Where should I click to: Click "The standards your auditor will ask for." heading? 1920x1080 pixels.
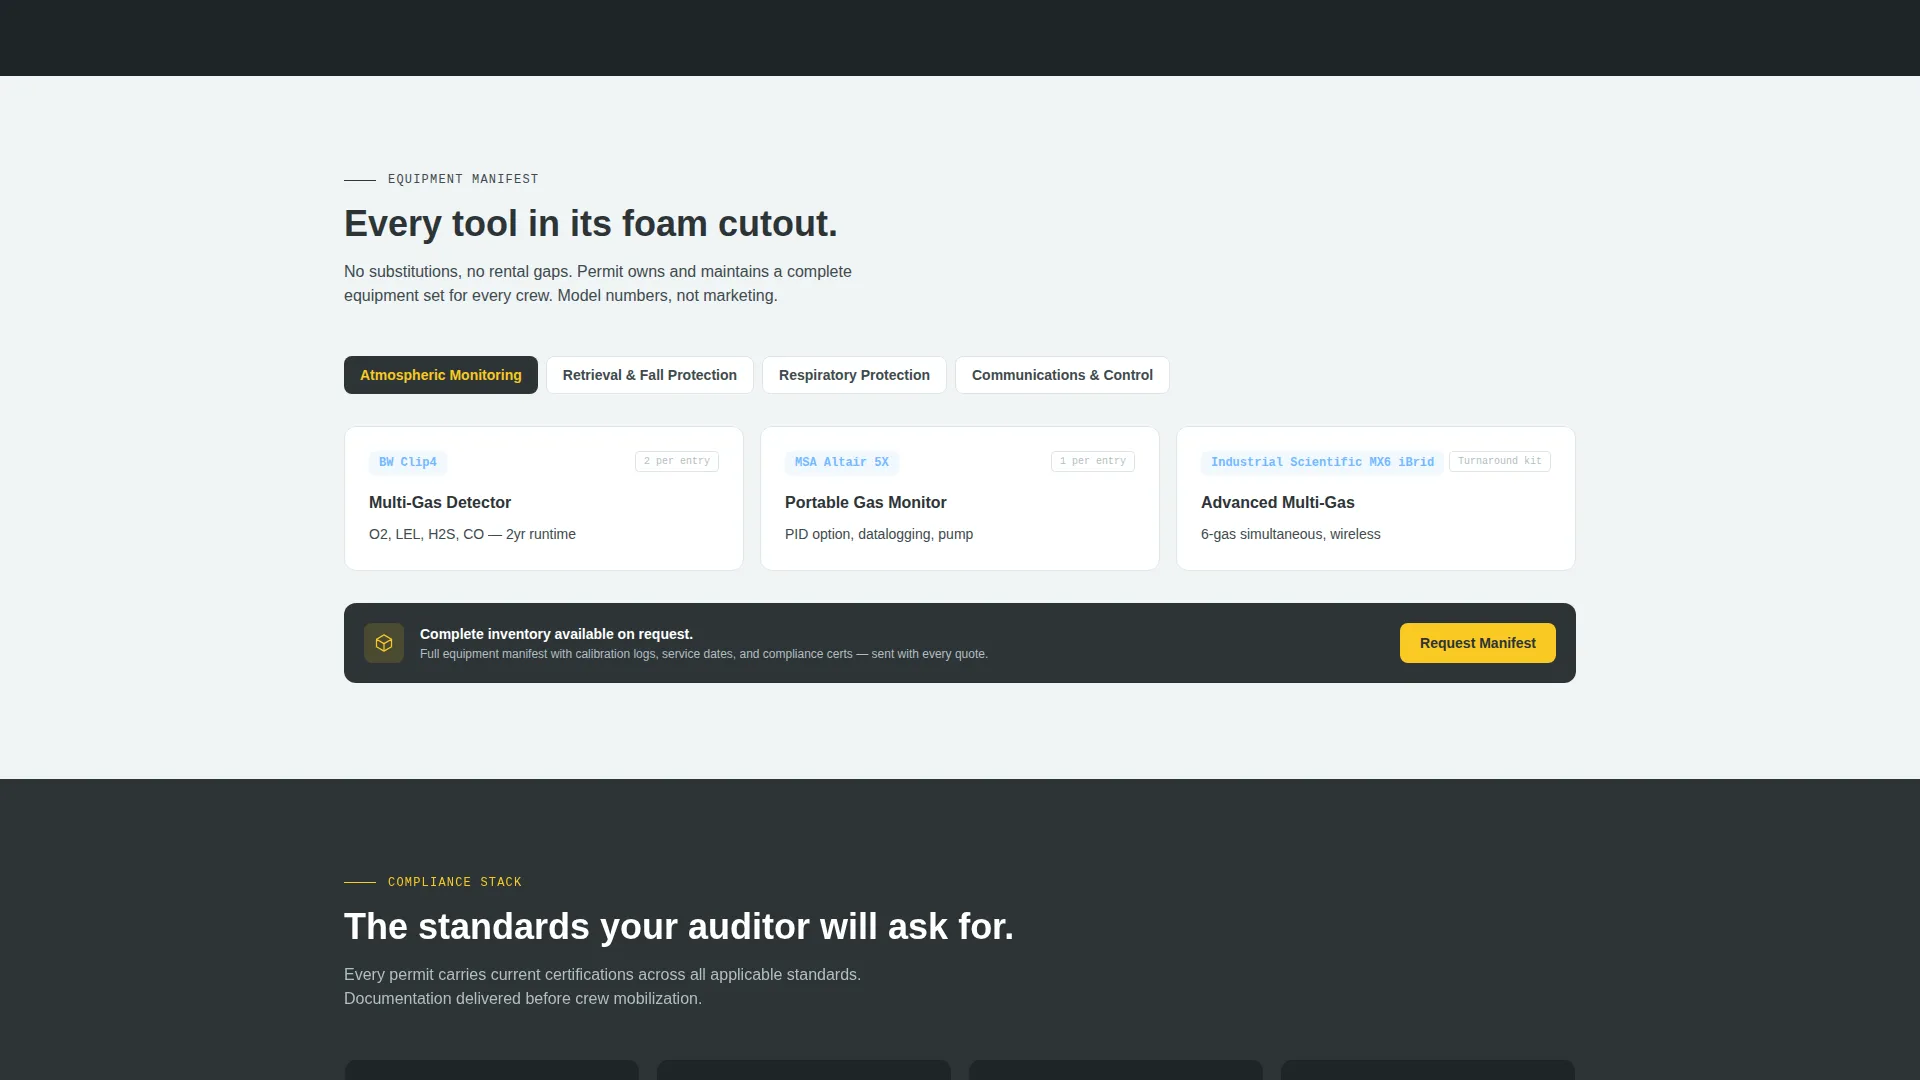tap(679, 926)
